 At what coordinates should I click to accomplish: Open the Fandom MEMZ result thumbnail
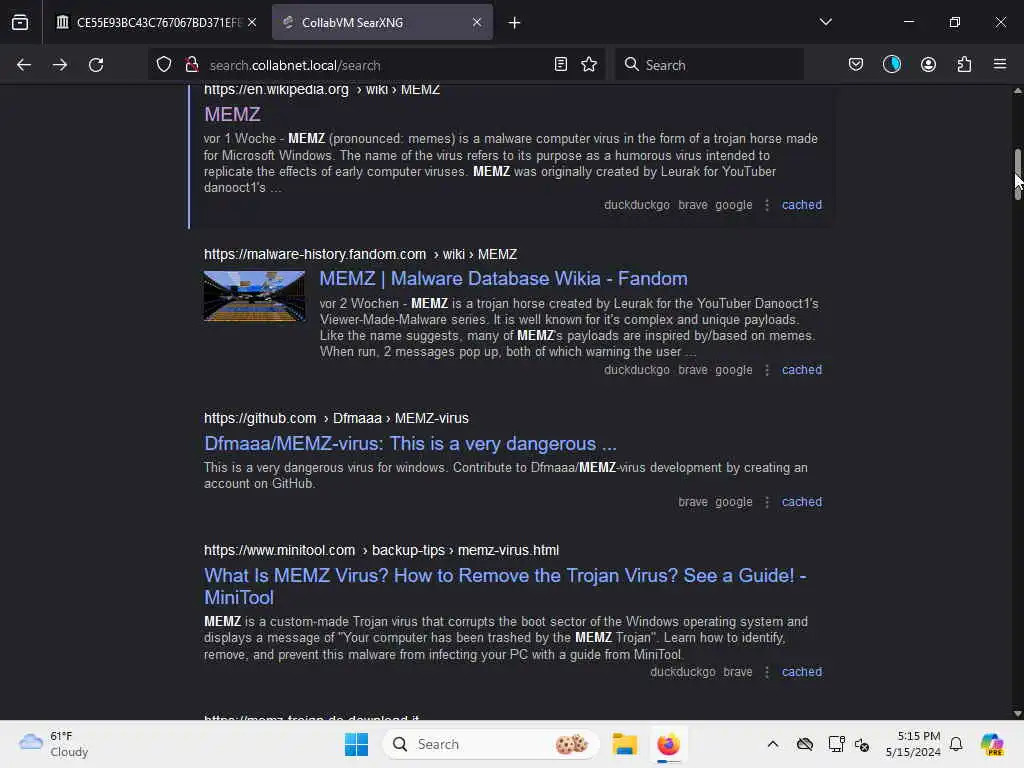pos(254,296)
